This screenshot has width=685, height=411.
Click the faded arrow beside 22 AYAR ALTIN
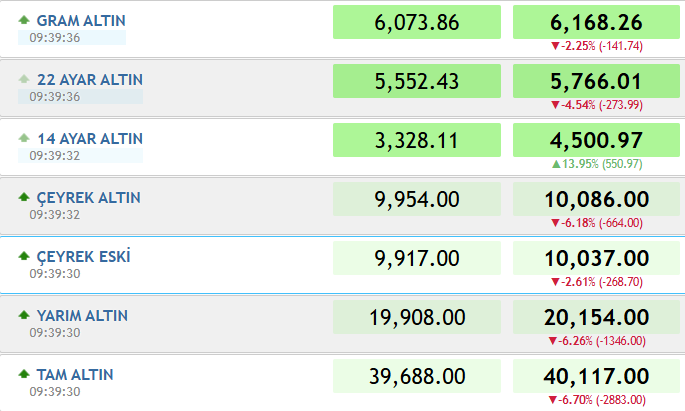(x=24, y=79)
